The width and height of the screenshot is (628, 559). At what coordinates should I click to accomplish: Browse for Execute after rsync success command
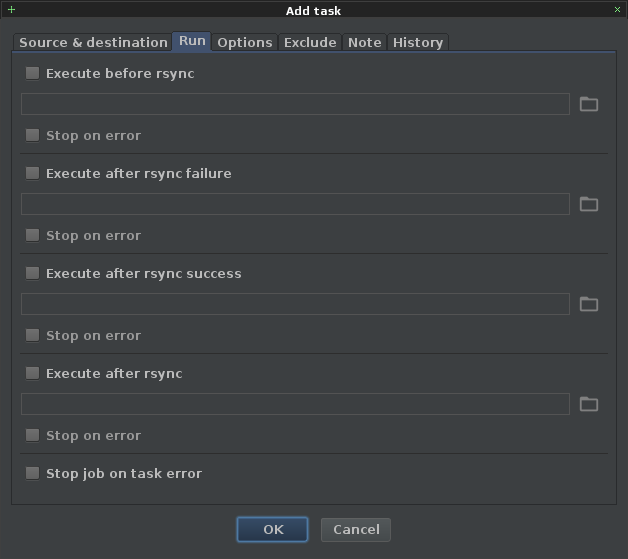(589, 304)
